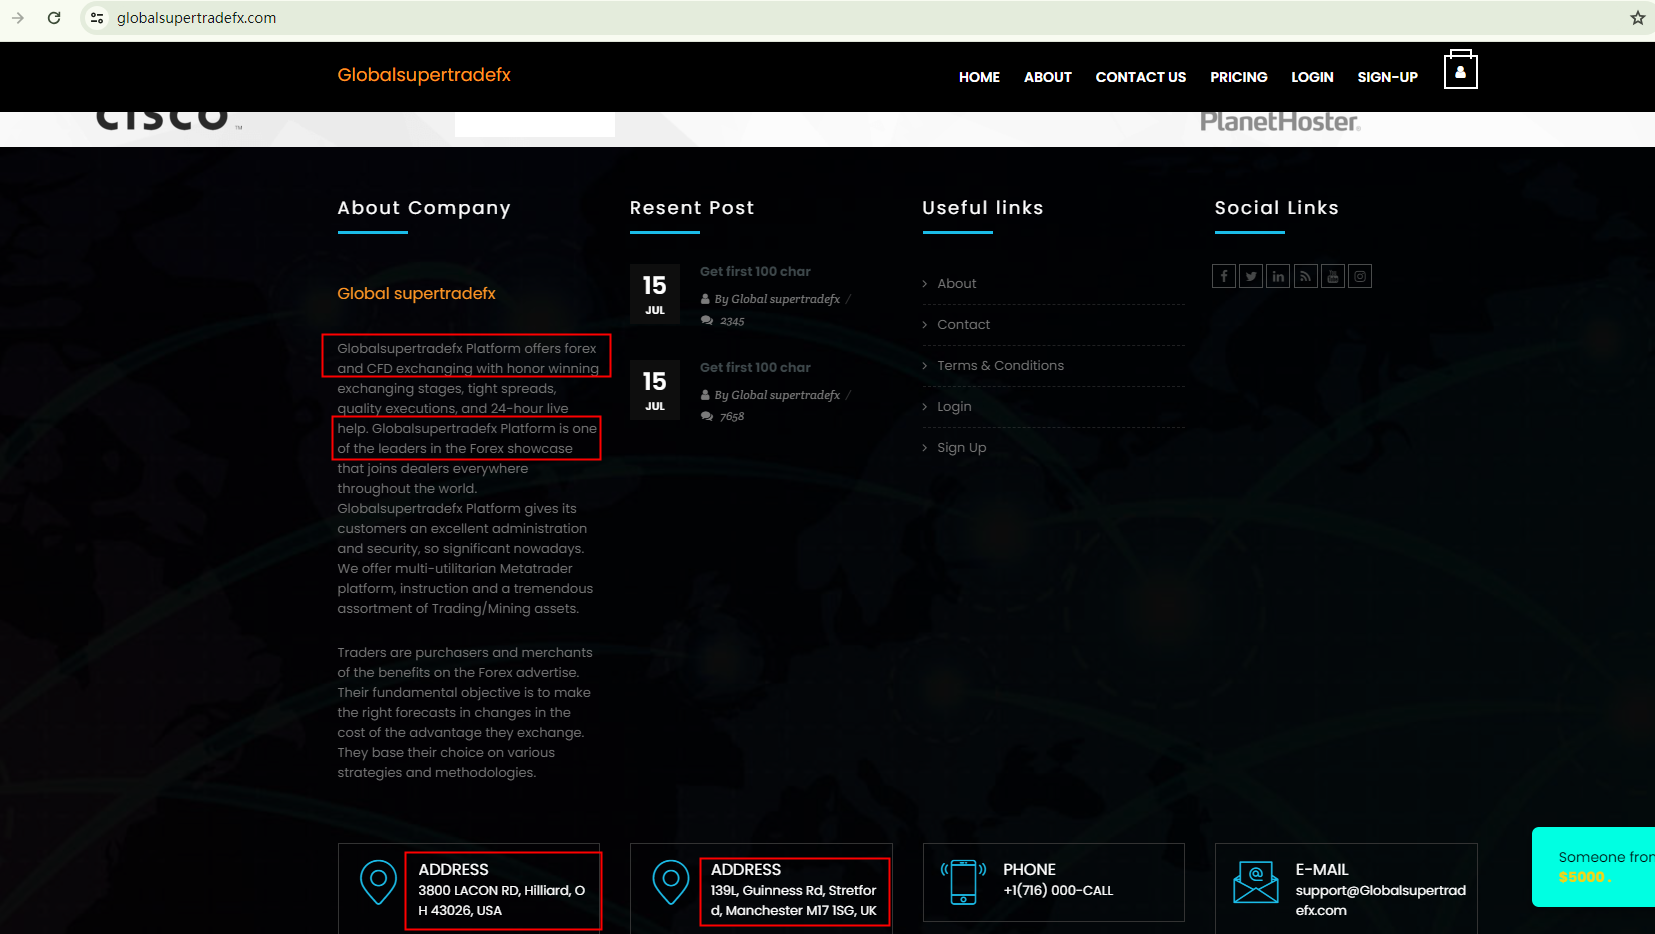Open the Facebook social link icon
The image size is (1655, 934).
pos(1223,277)
